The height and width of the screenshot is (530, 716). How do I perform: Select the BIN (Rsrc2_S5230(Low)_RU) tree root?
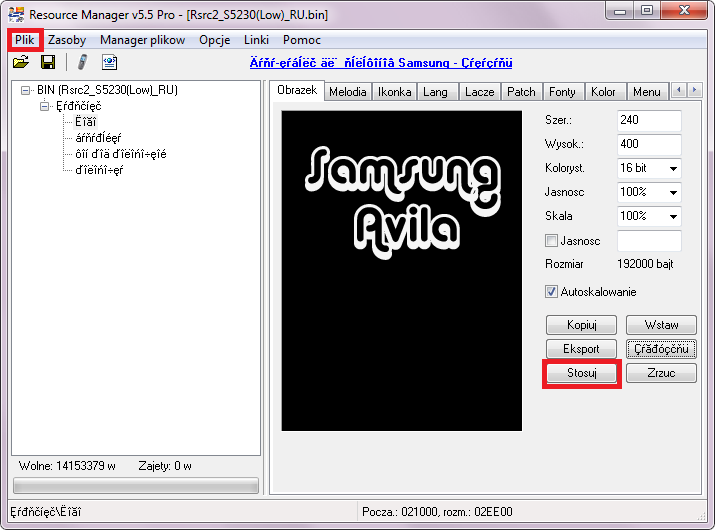coord(107,90)
